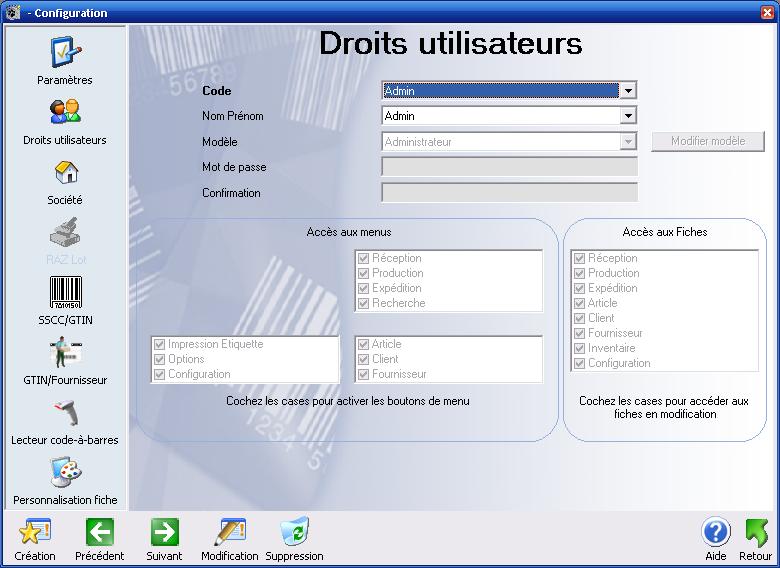Toggle Configuration checkbox in Accès aux menus

(x=159, y=374)
